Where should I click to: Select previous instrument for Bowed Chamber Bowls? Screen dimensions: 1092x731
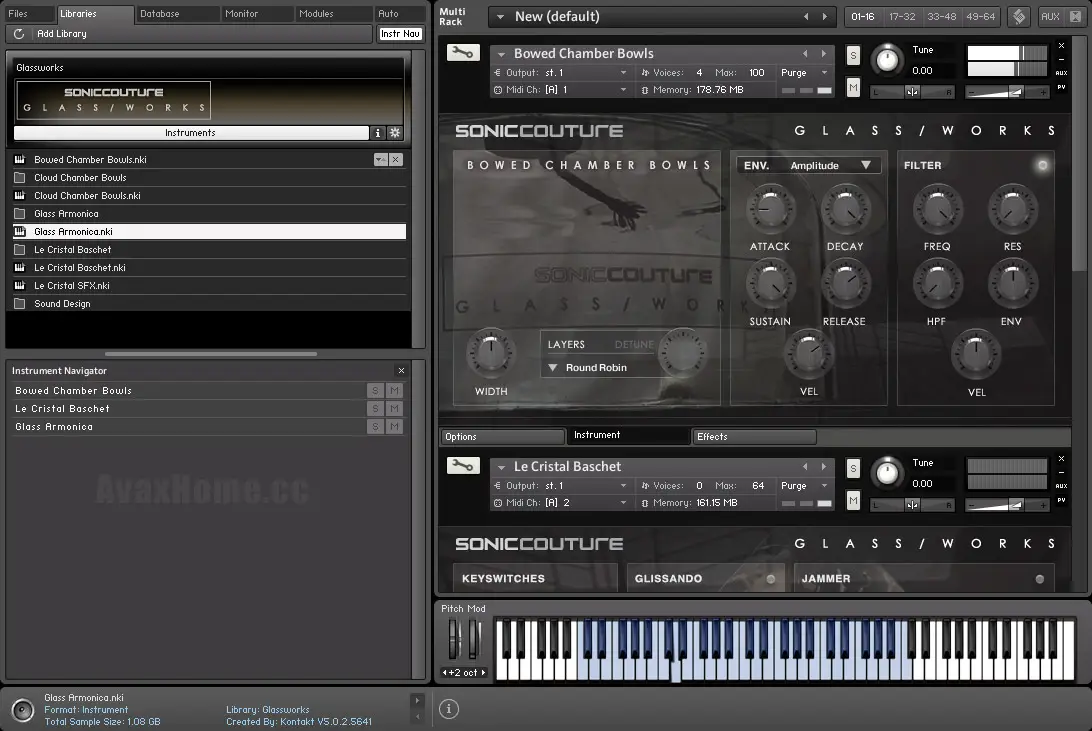point(805,53)
